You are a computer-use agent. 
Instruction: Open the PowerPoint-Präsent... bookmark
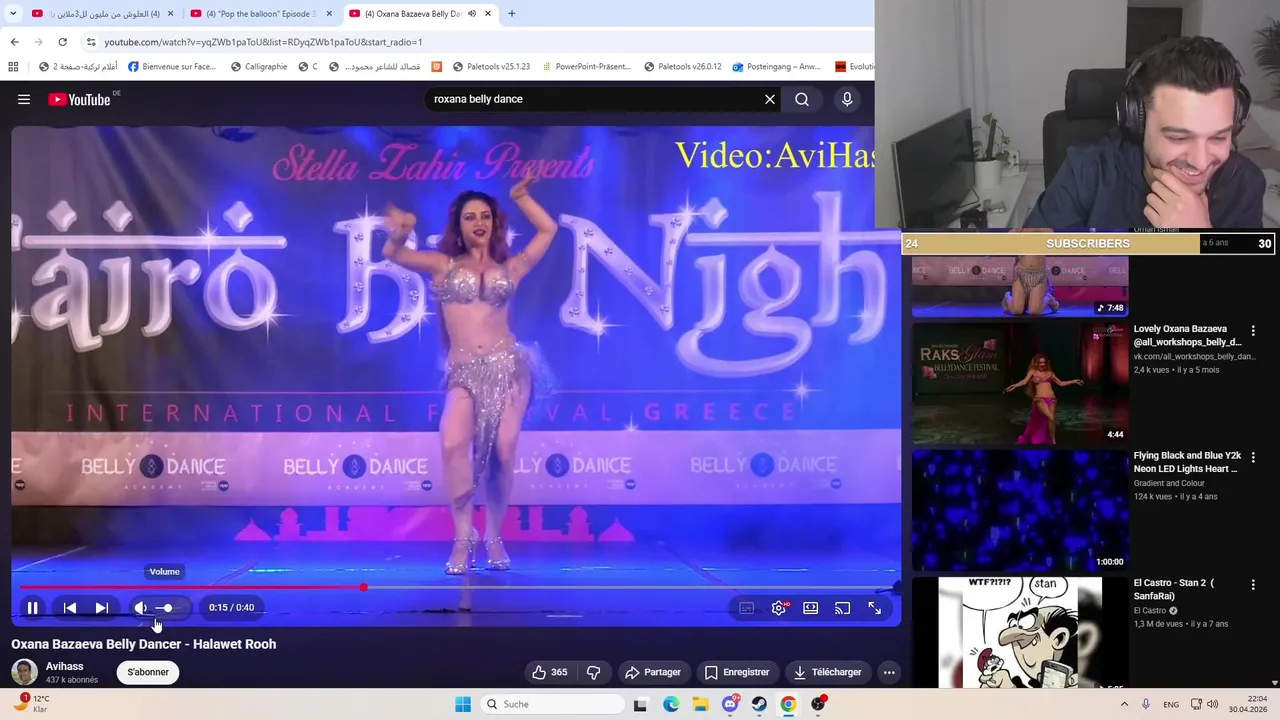point(586,67)
